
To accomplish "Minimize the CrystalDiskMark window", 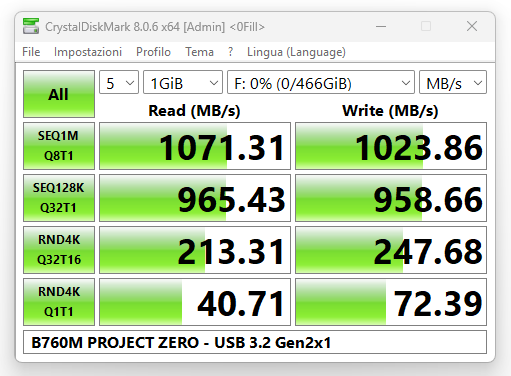I will pos(381,26).
